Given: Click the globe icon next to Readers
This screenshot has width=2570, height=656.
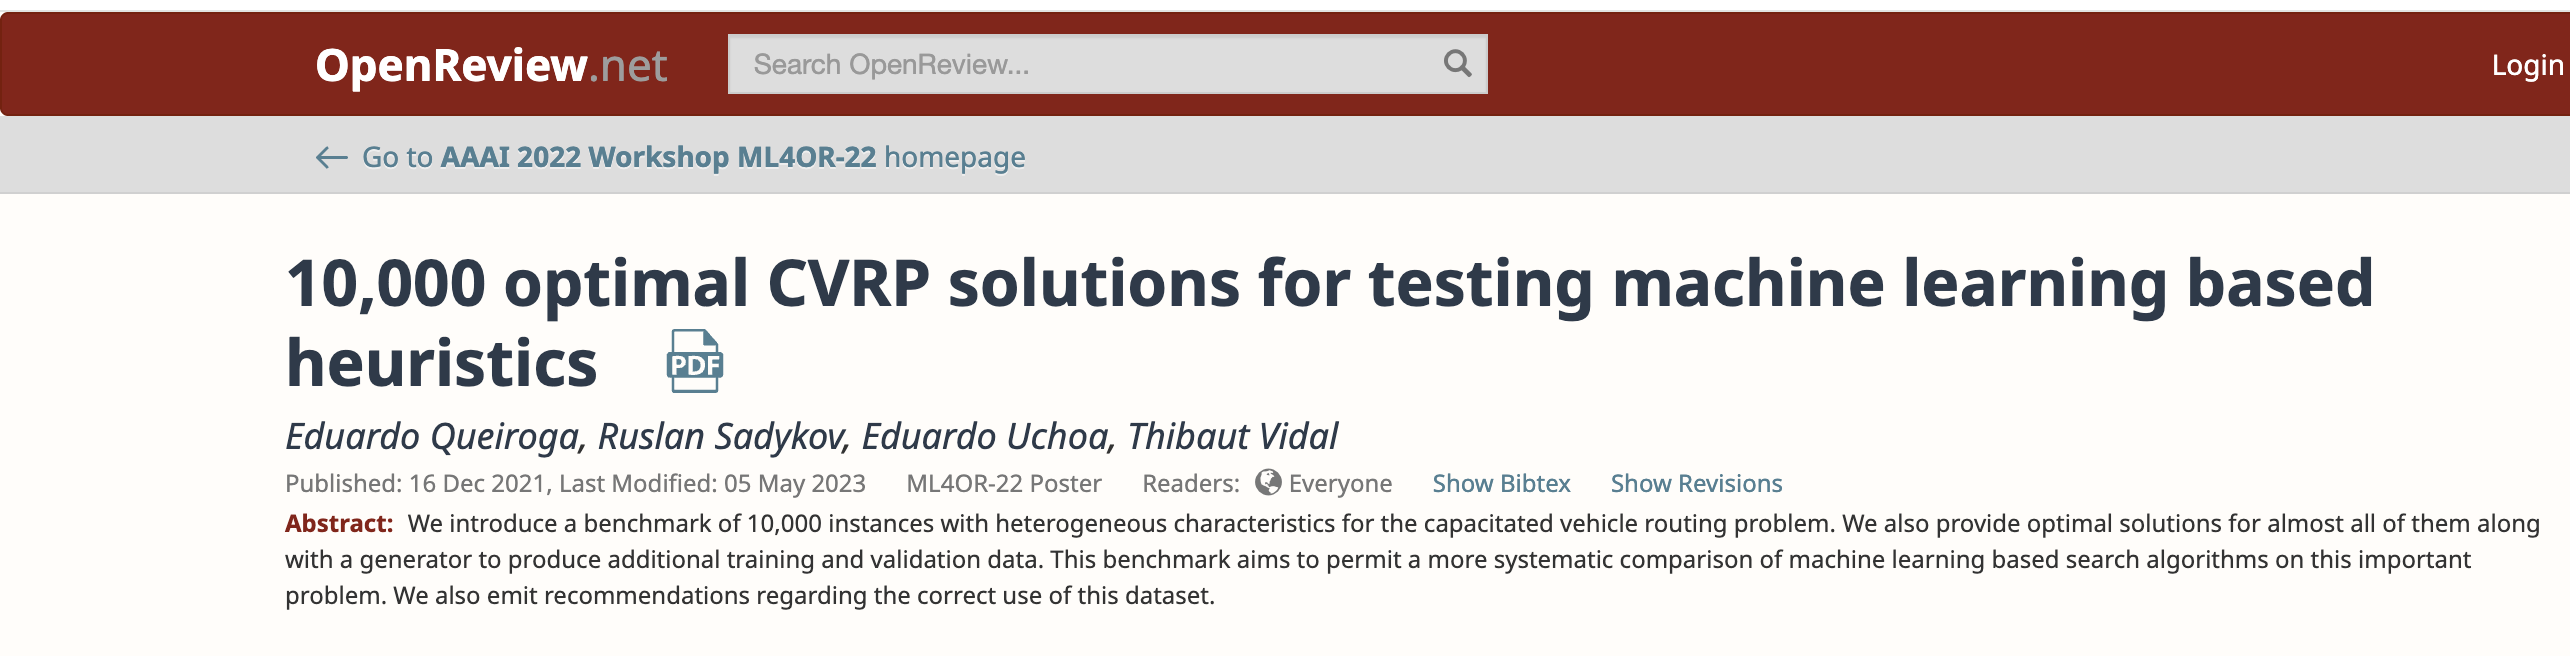Looking at the screenshot, I should click(x=1268, y=483).
